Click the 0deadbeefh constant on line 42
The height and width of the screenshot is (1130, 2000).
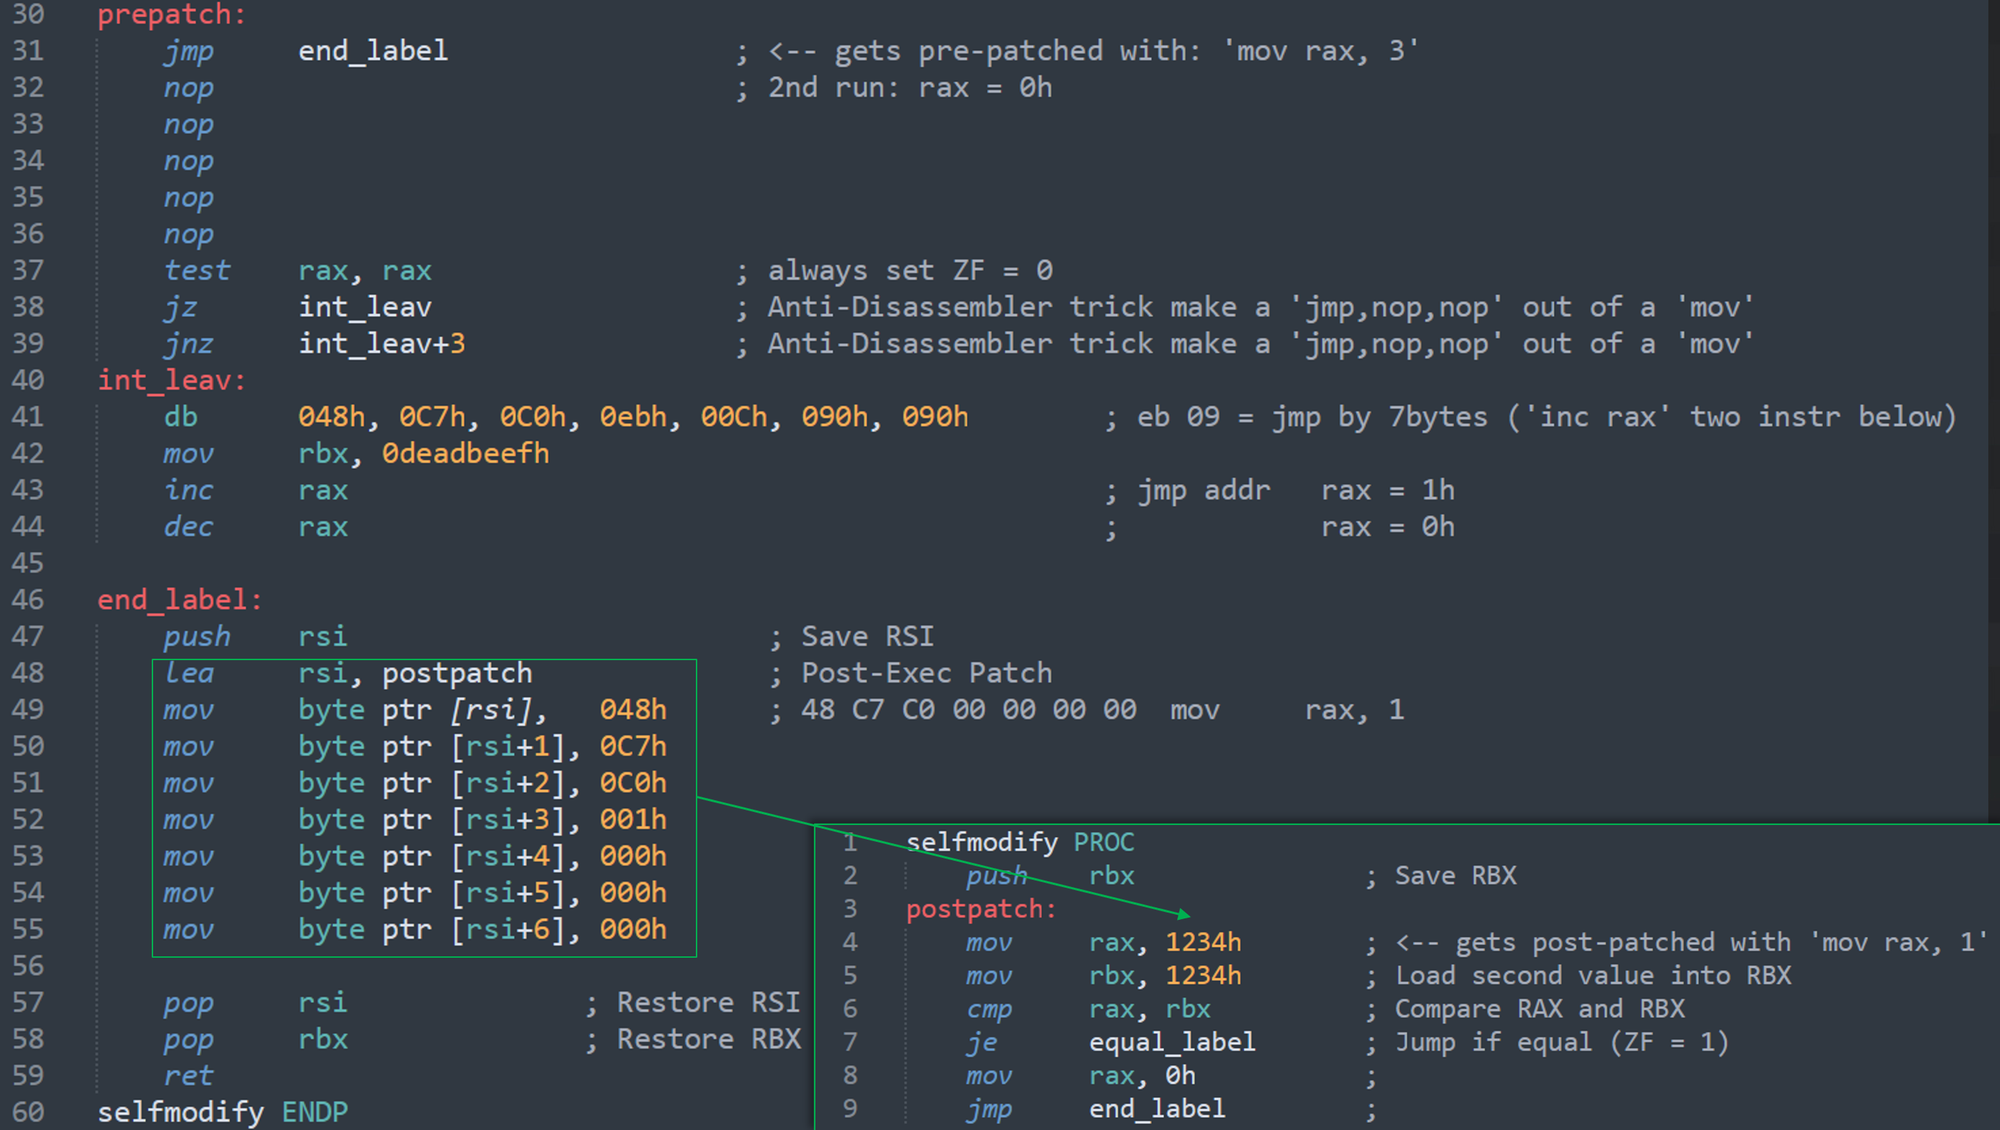coord(466,453)
